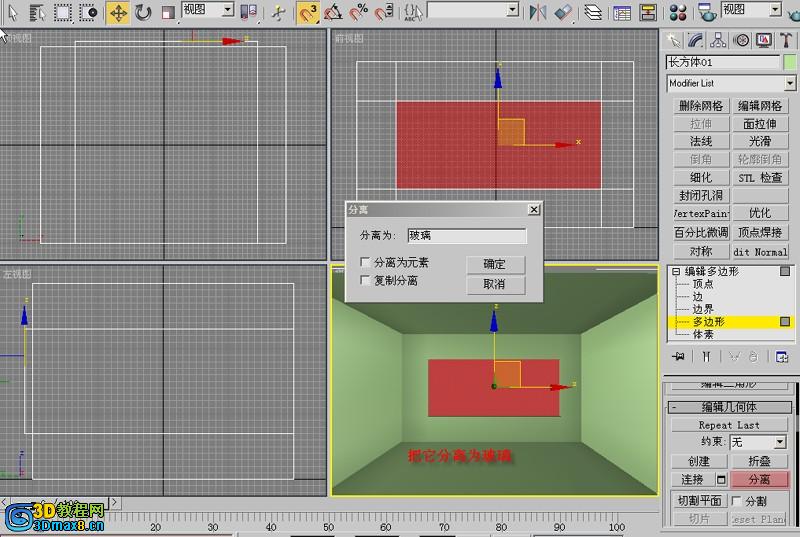Collapse the 编辑多边形 modifier tree
The image size is (800, 537).
click(676, 271)
